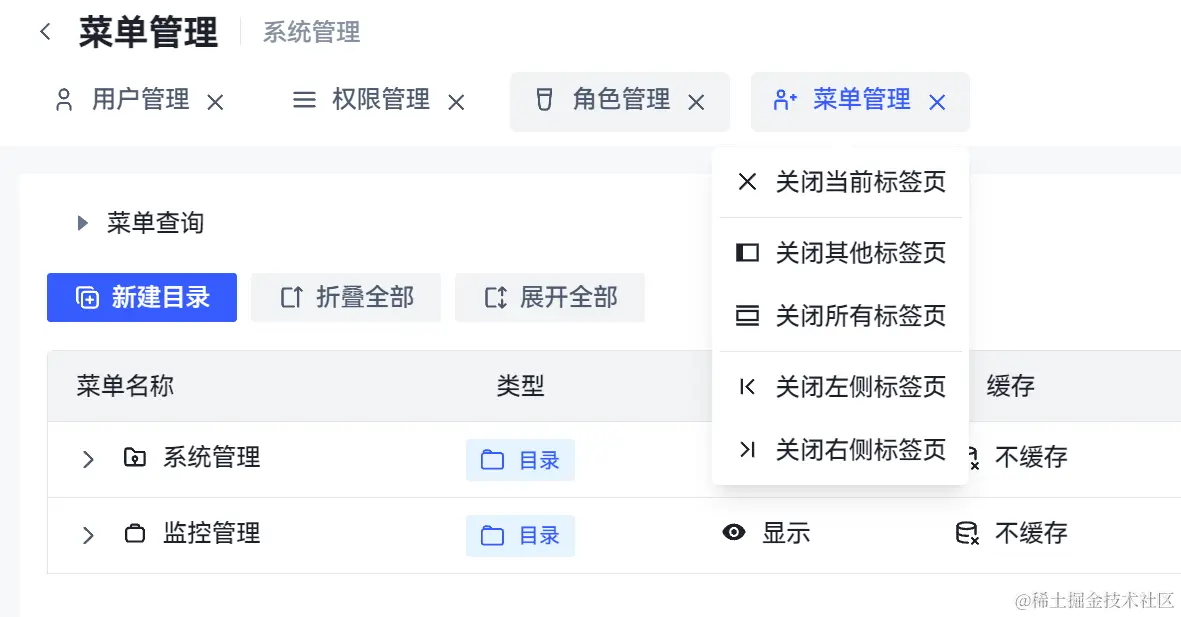Click the back arrow beside 菜单管理 title

(x=45, y=32)
